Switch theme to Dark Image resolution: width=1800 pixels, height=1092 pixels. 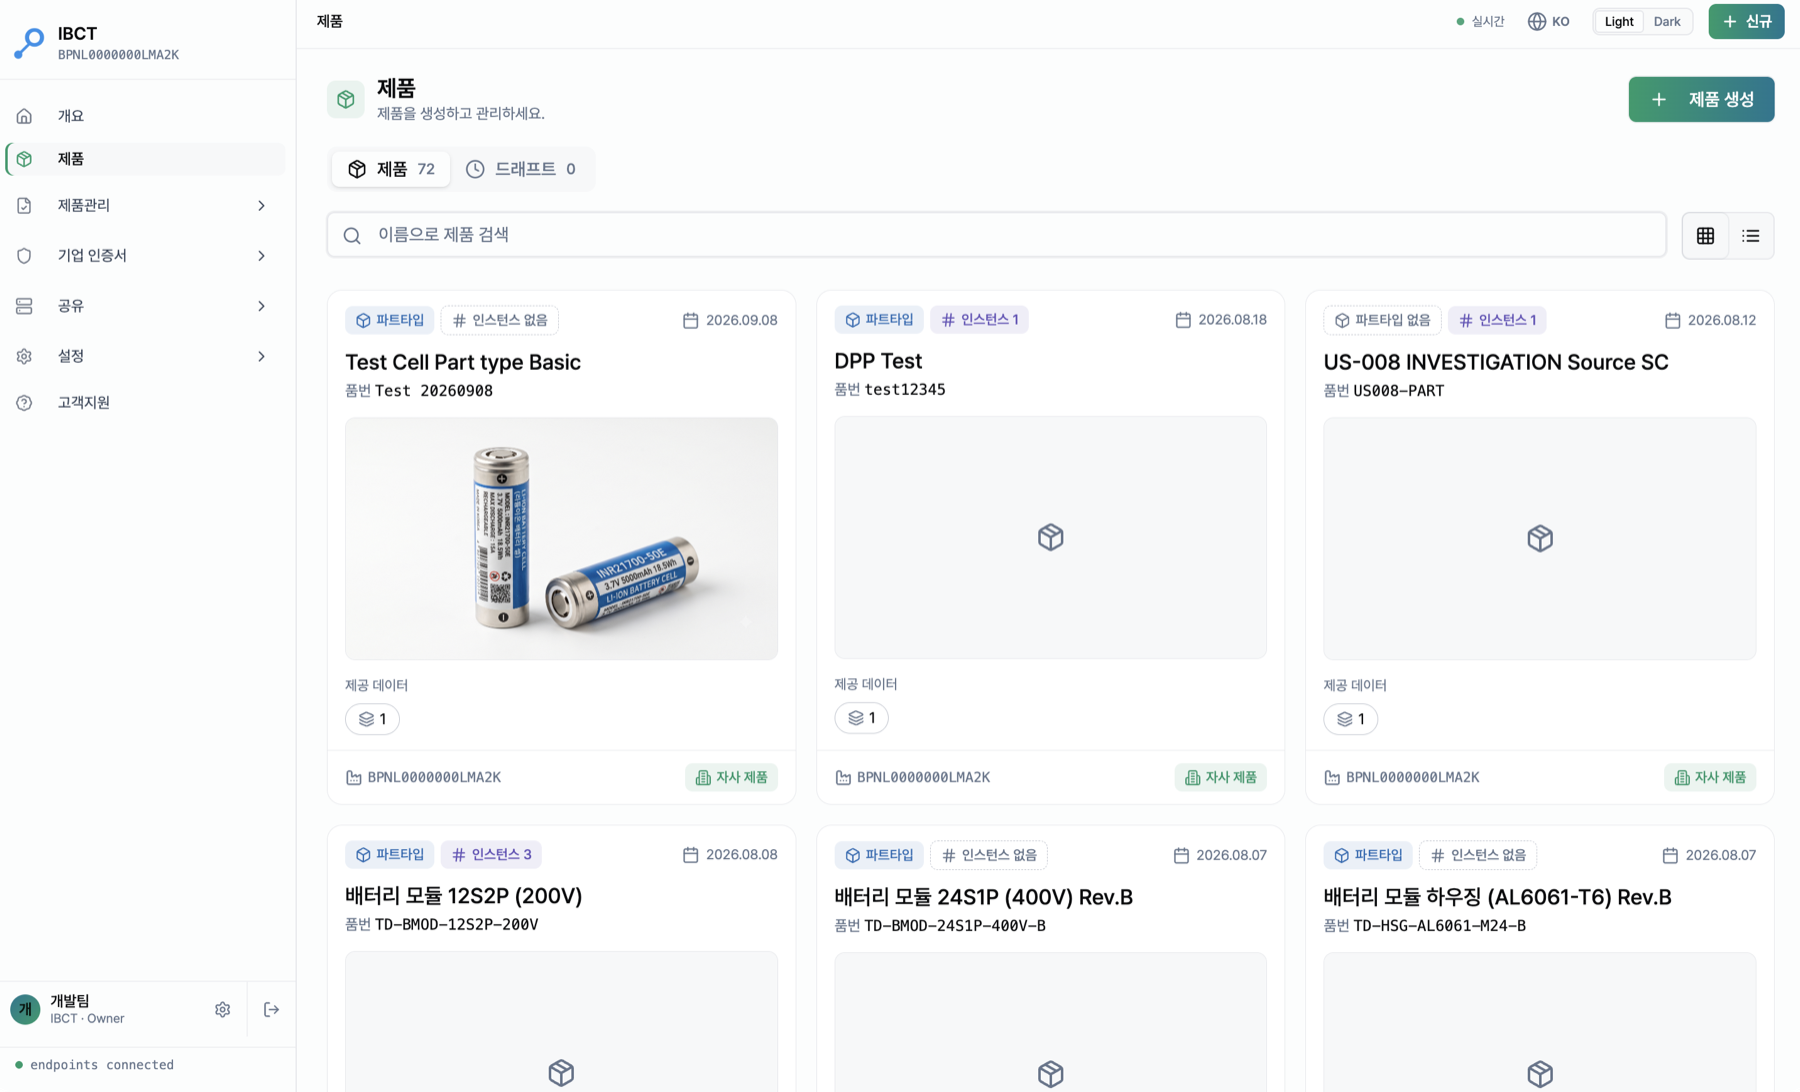[1667, 22]
